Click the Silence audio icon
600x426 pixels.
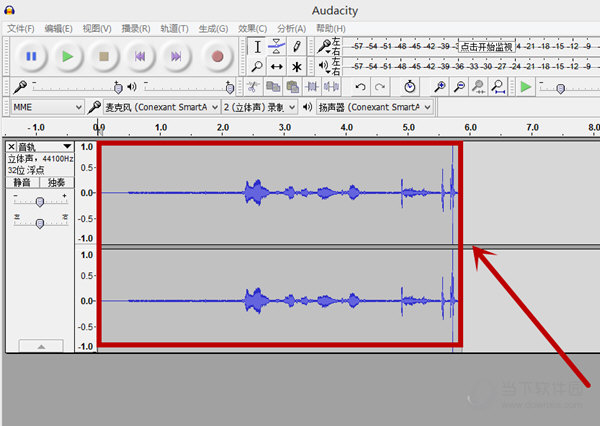(331, 87)
